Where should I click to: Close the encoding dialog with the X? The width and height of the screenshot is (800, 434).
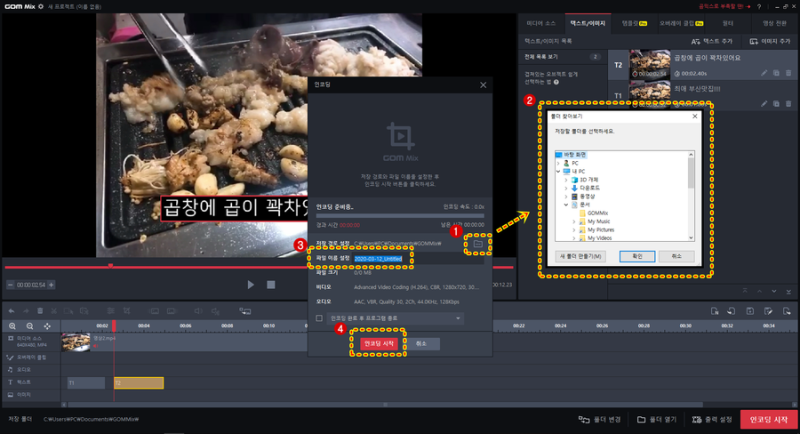pyautogui.click(x=483, y=85)
